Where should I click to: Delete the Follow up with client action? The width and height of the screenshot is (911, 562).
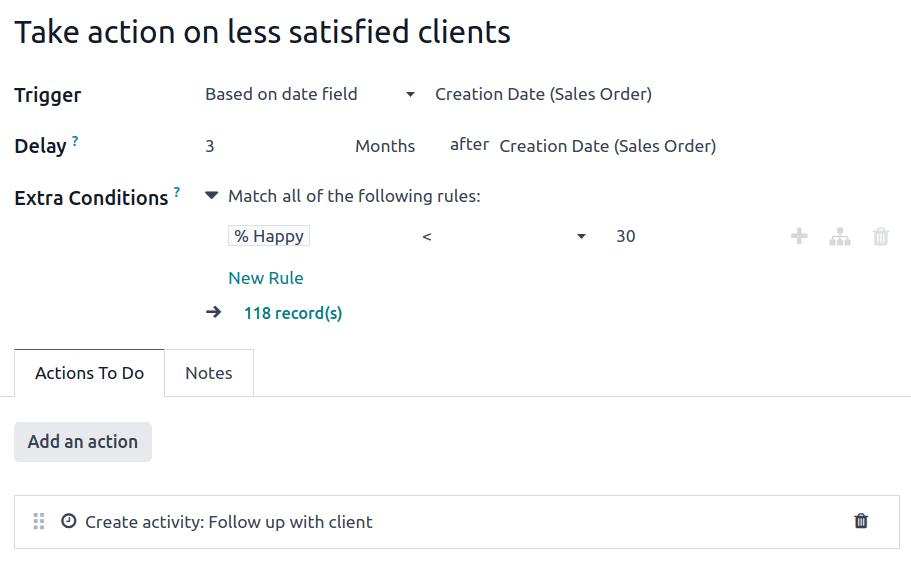point(861,521)
